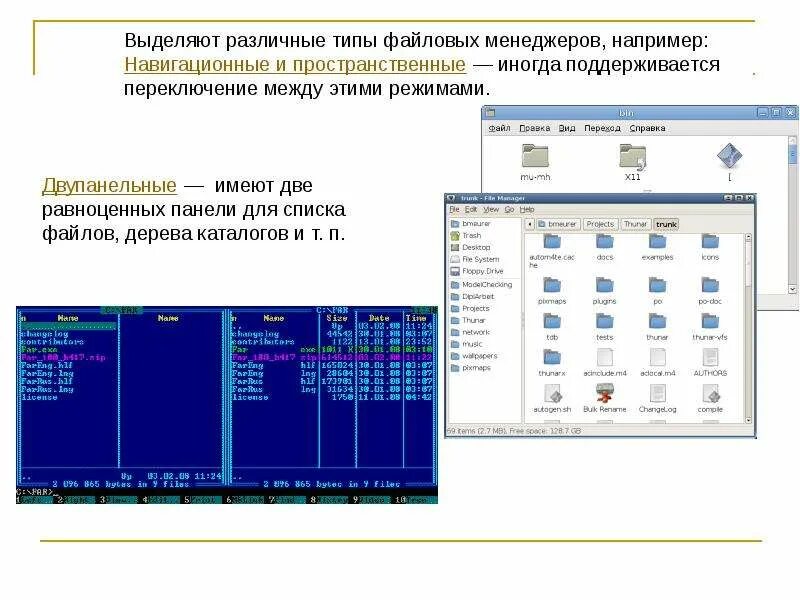Open the autom4te.cache folder
800x600 pixels.
coord(552,243)
